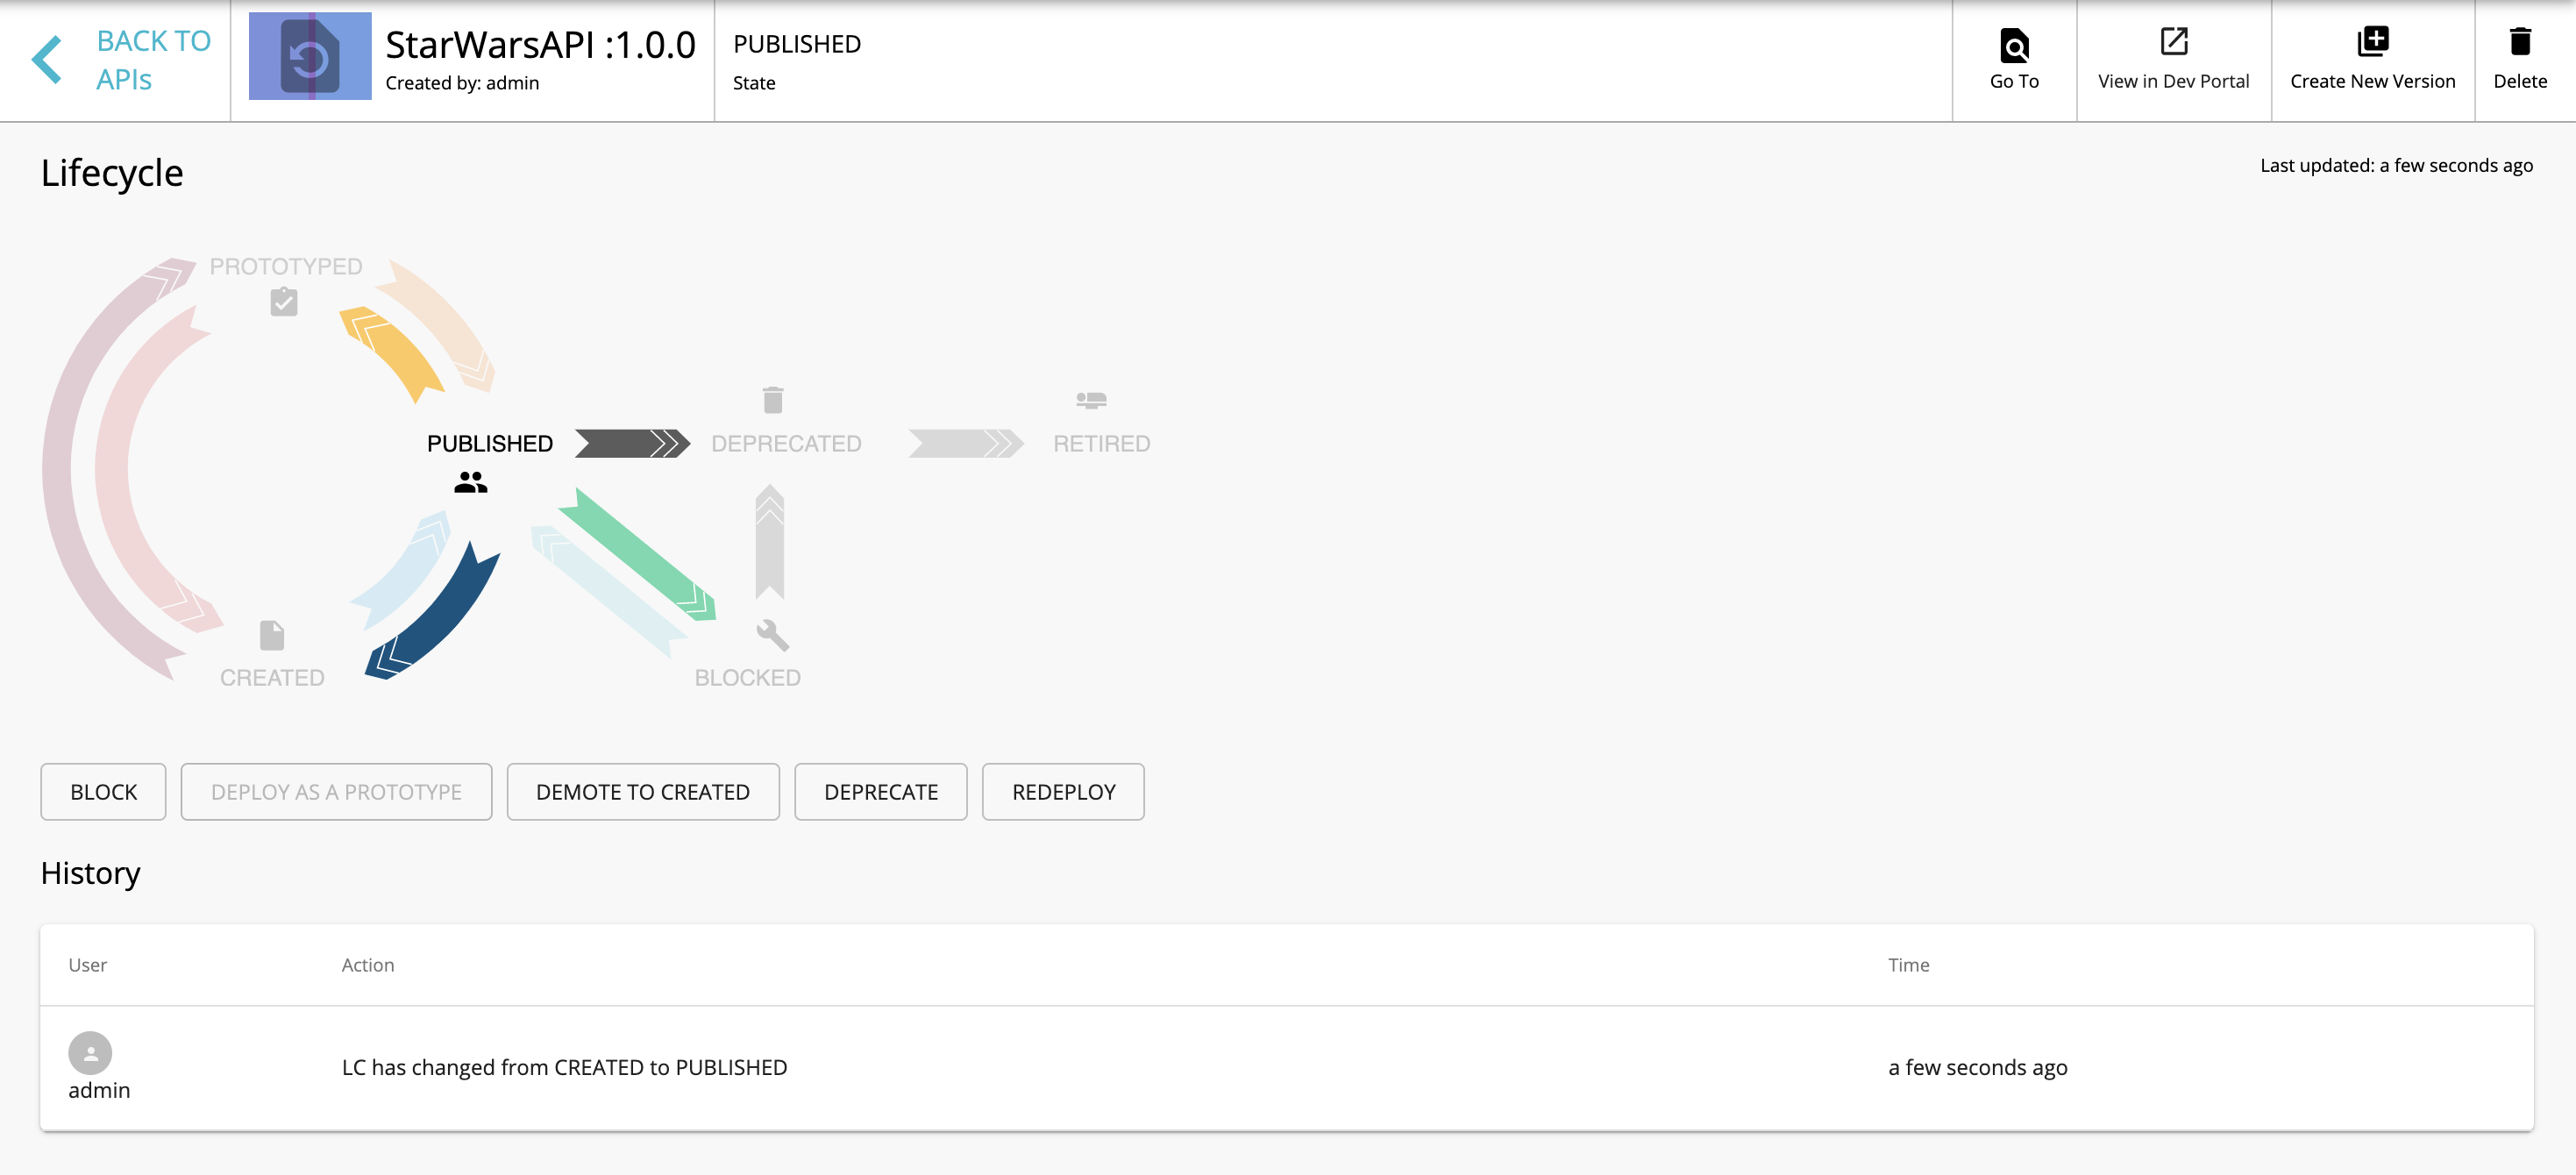Click 'Last updated: a few seconds ago'
The width and height of the screenshot is (2576, 1175).
pos(2396,165)
